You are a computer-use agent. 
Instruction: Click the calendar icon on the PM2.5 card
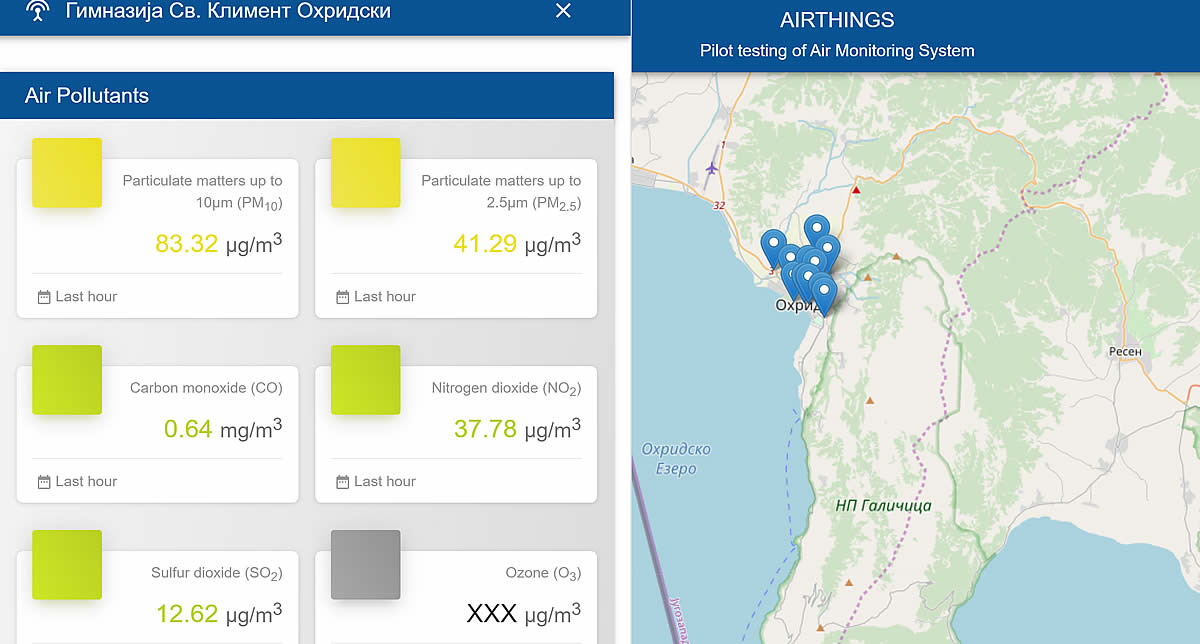(342, 297)
